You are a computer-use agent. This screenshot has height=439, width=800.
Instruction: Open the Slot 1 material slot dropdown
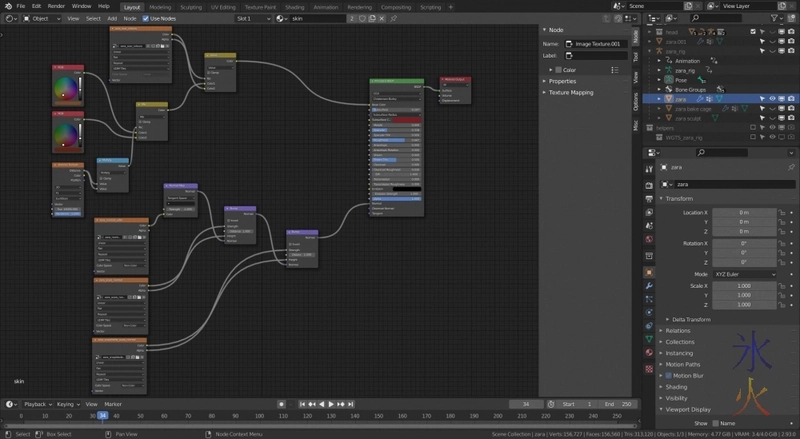click(x=253, y=18)
